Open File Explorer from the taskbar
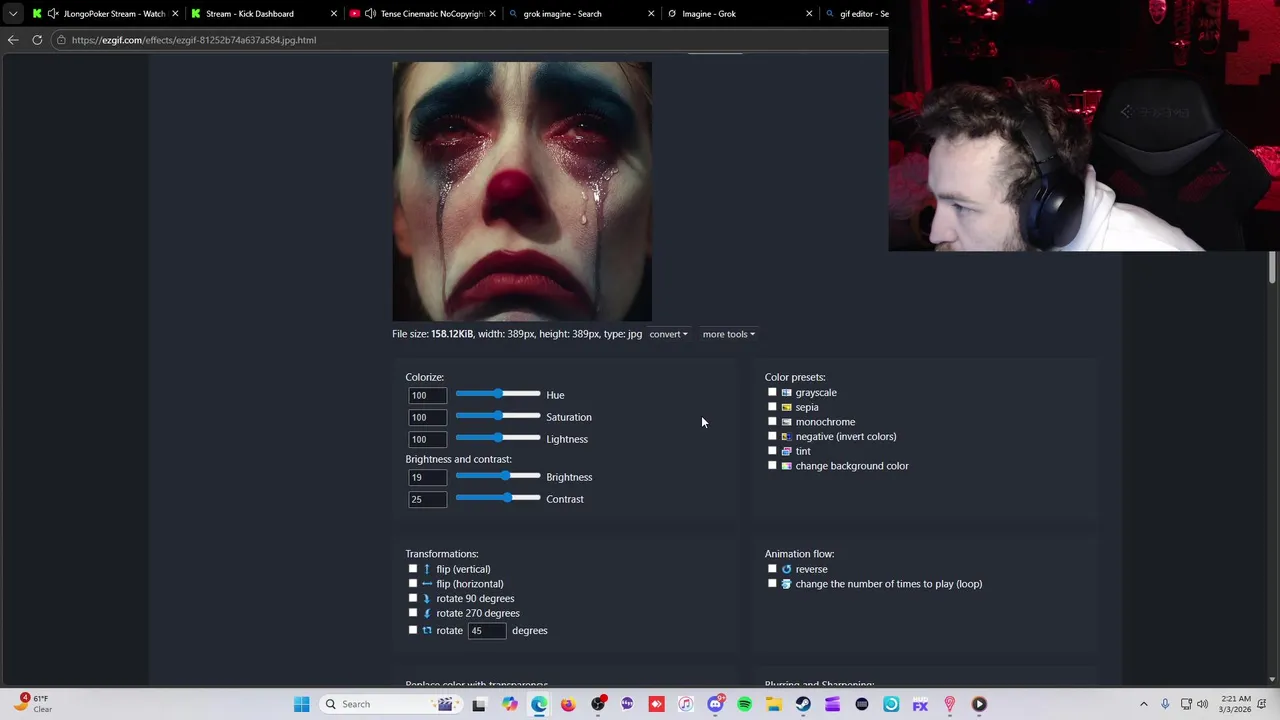 [x=773, y=704]
